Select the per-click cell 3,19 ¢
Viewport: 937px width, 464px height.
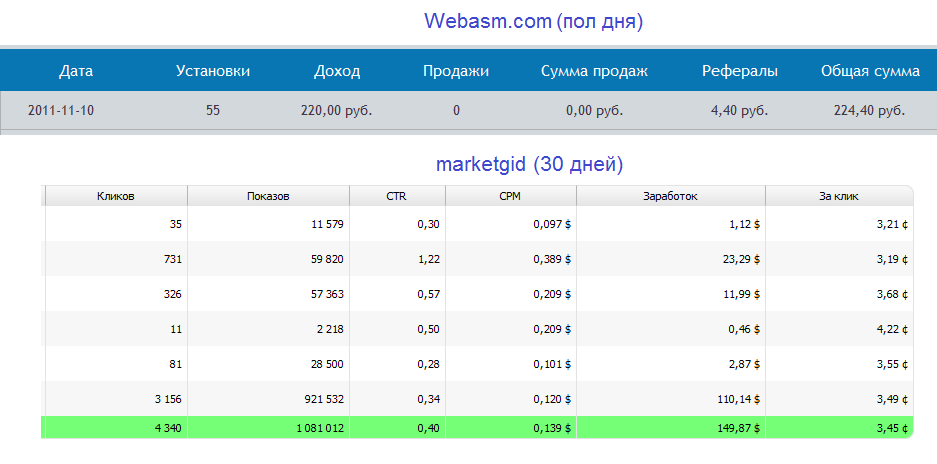point(893,260)
